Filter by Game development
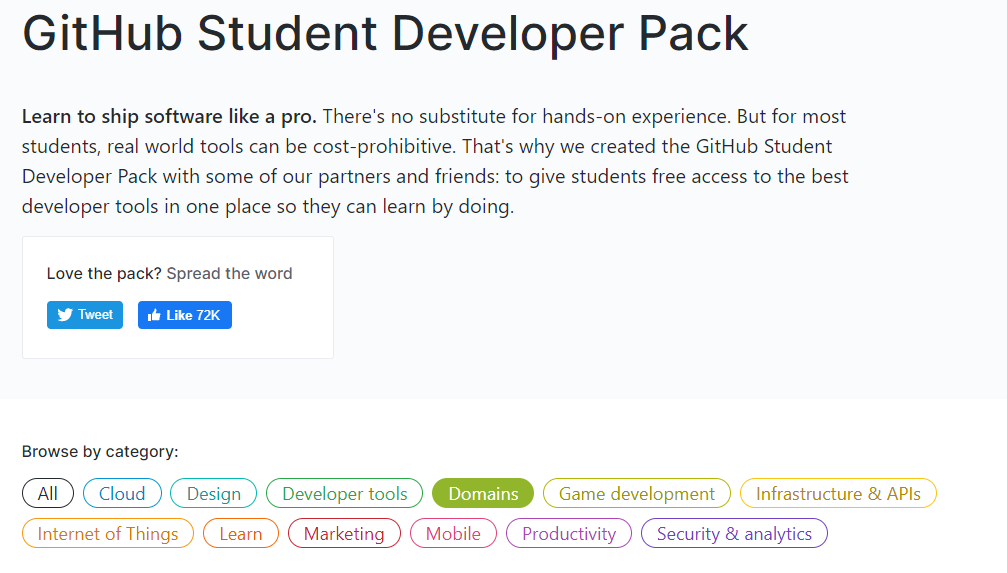1007x573 pixels. tap(637, 494)
